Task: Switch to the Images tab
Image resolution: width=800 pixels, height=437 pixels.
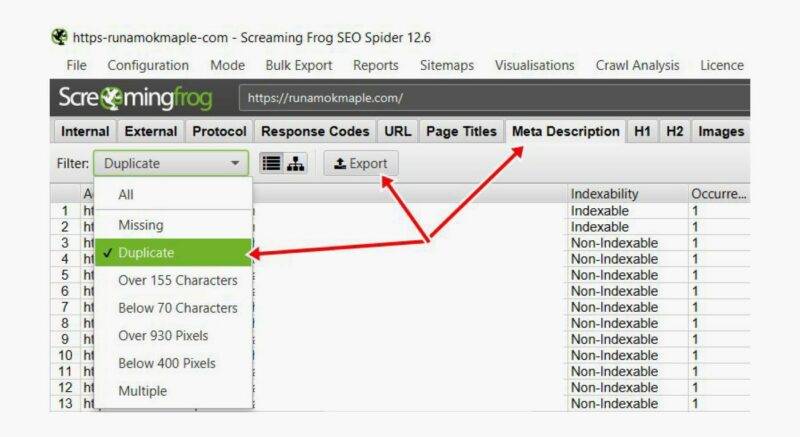Action: coord(720,132)
